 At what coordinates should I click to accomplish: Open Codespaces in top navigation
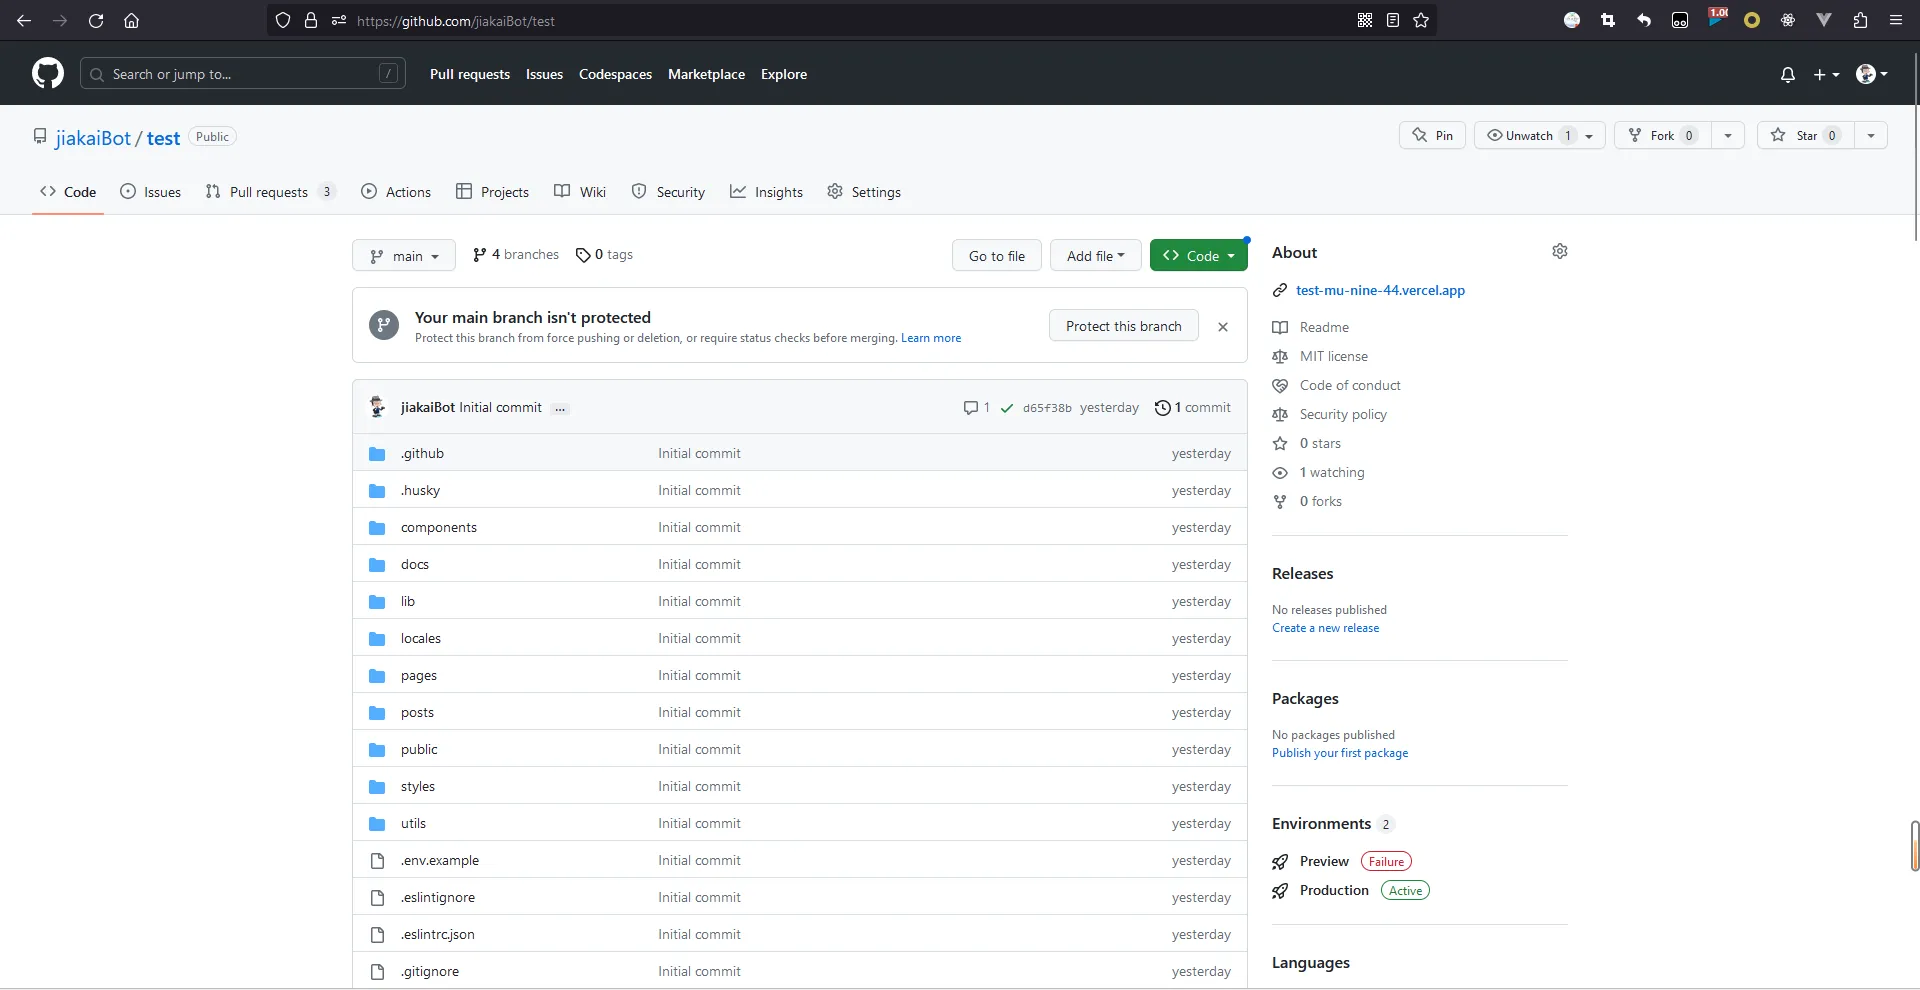tap(615, 75)
